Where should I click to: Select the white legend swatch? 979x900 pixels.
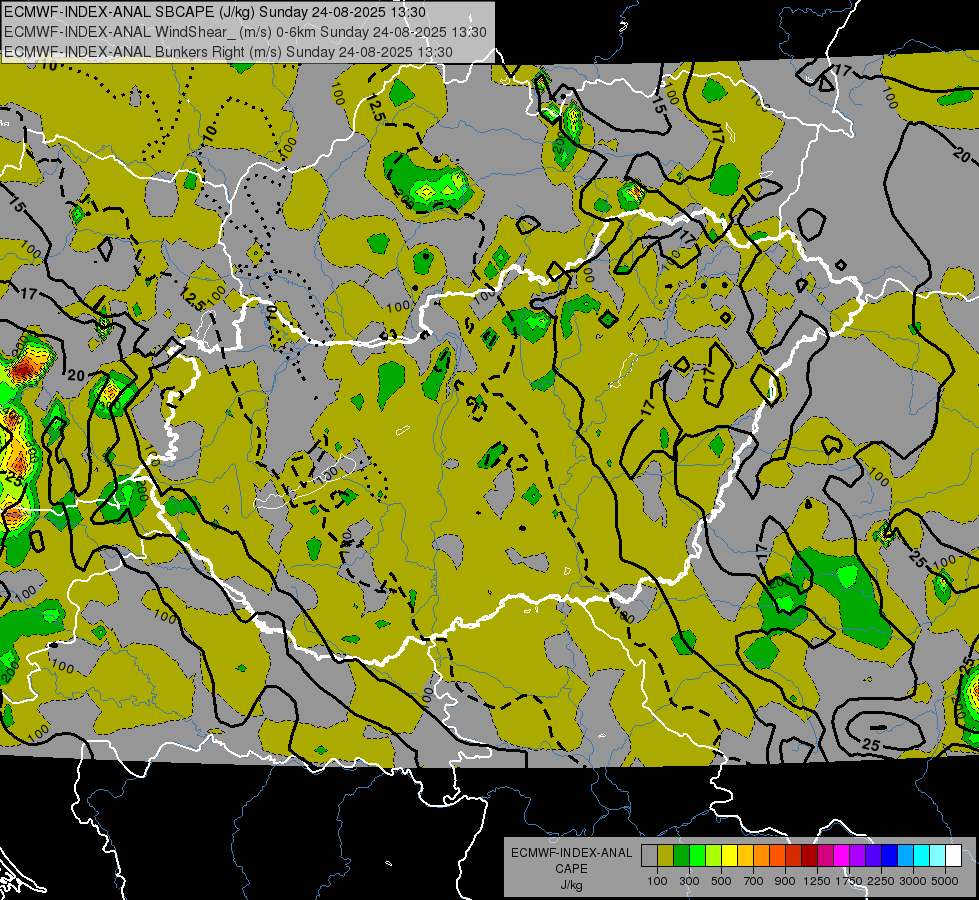[953, 855]
